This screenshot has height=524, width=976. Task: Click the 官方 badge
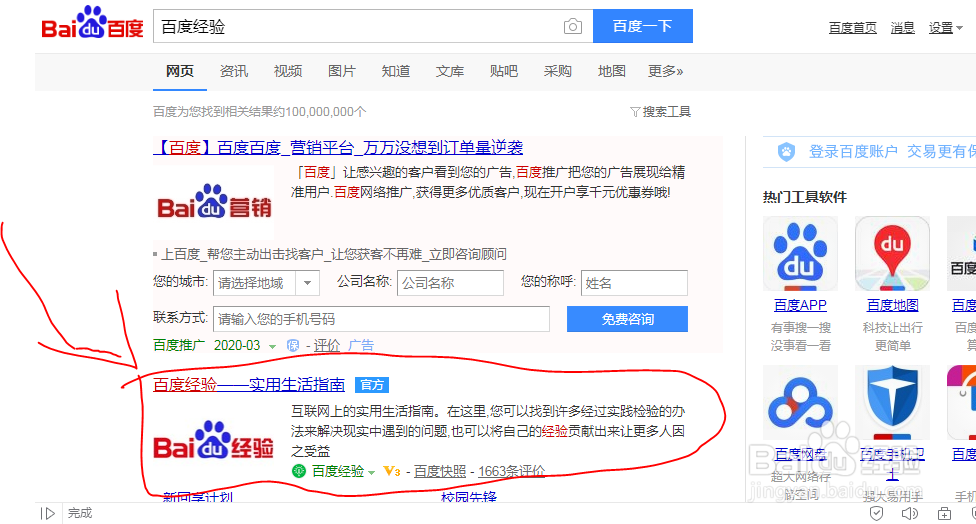(372, 385)
